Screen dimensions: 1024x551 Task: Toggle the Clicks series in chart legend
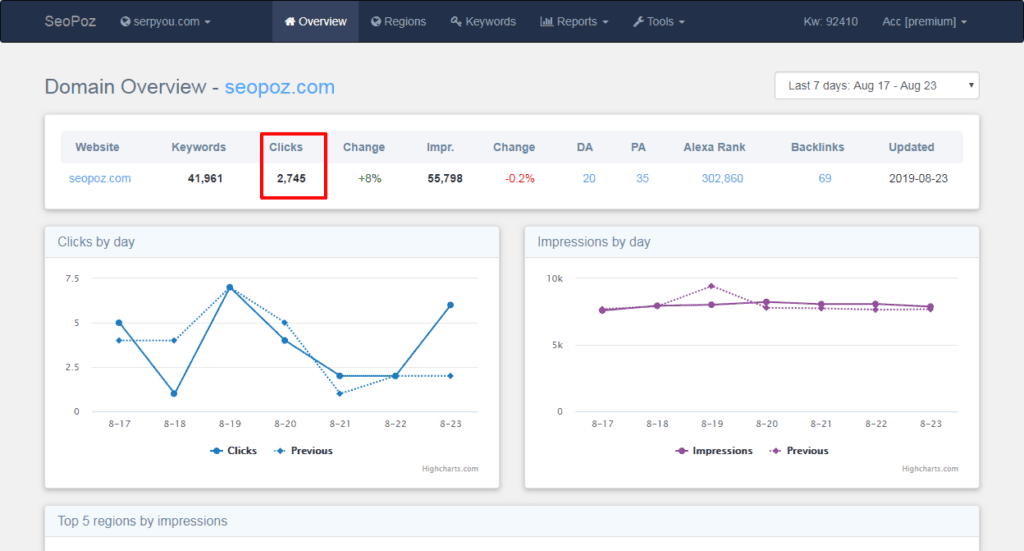[x=234, y=450]
